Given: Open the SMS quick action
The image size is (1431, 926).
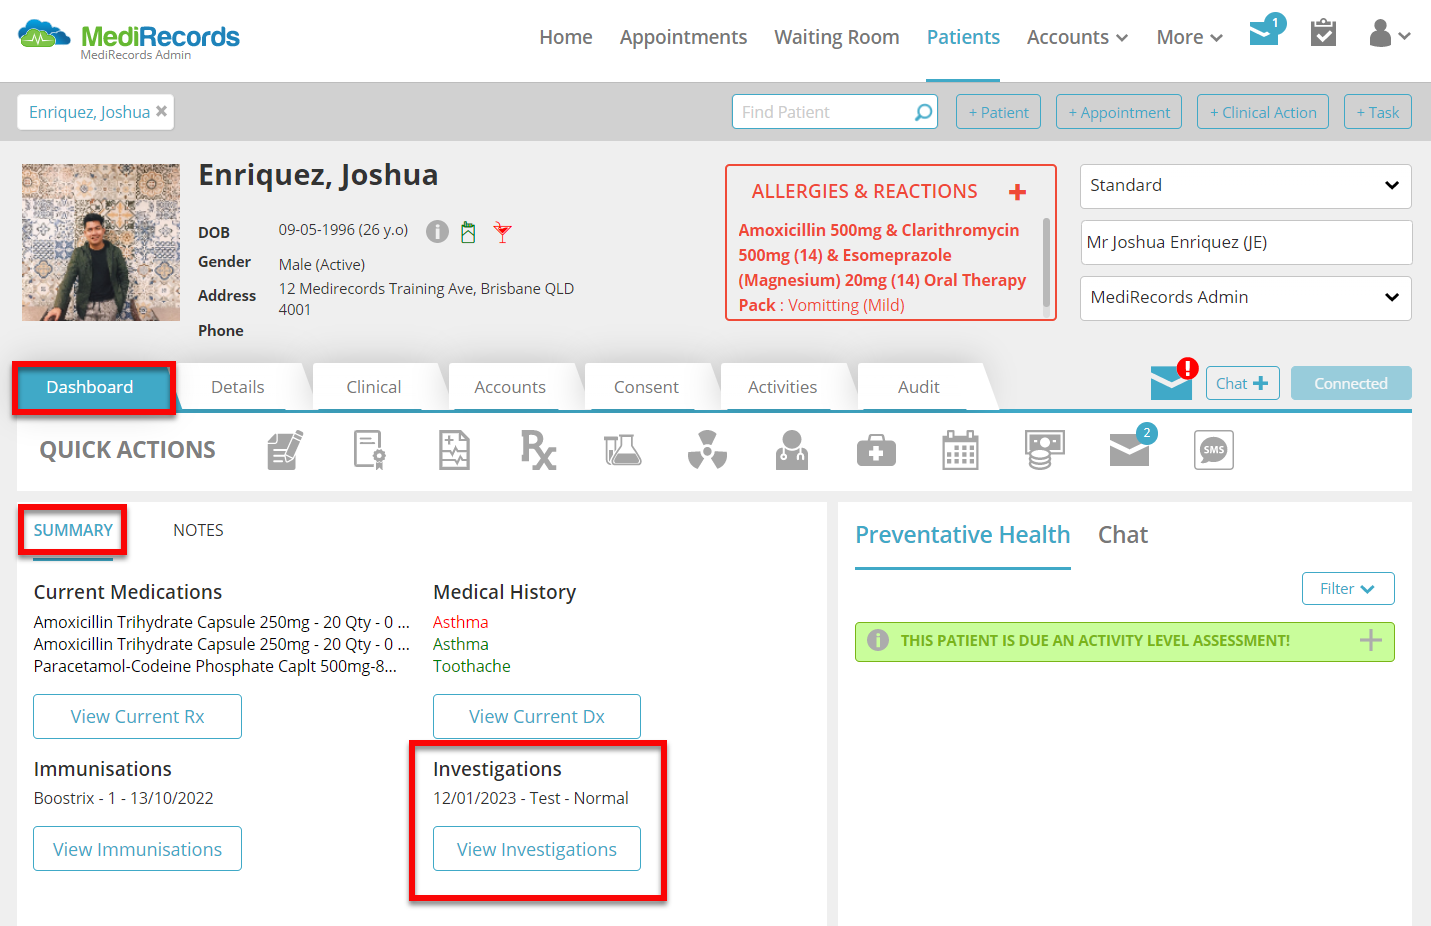Looking at the screenshot, I should pyautogui.click(x=1213, y=450).
